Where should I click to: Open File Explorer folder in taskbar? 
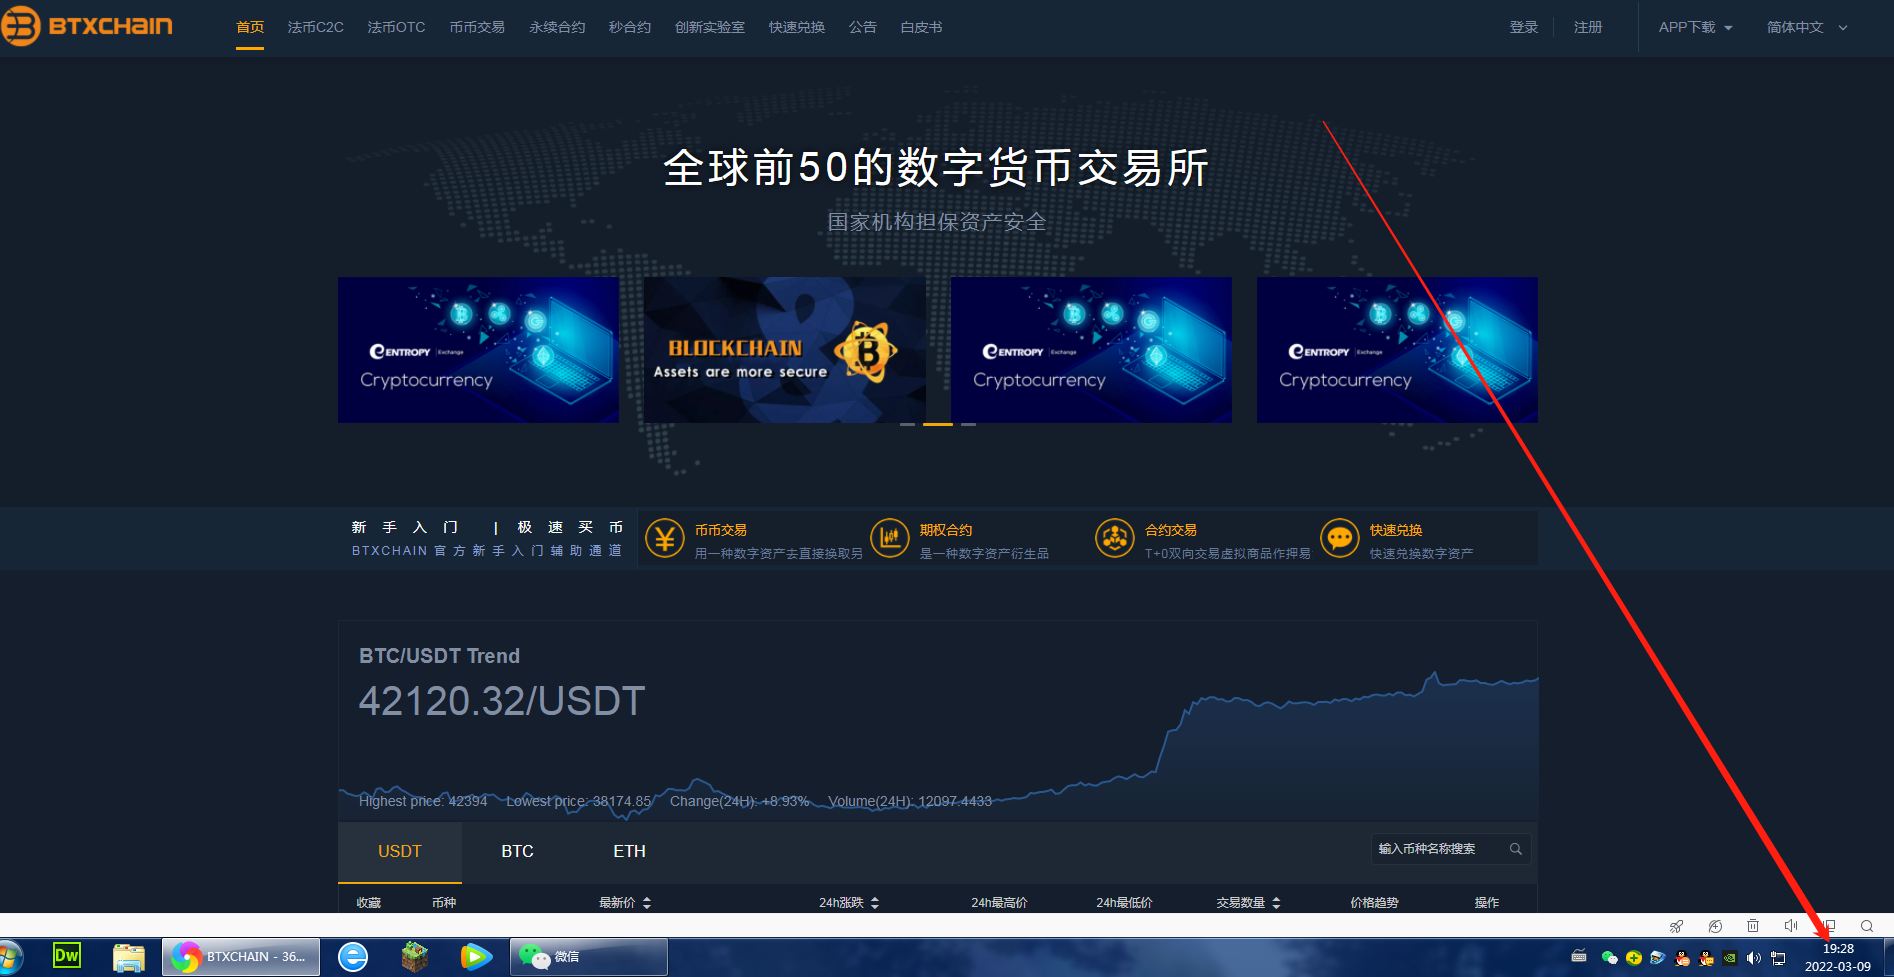pyautogui.click(x=129, y=957)
